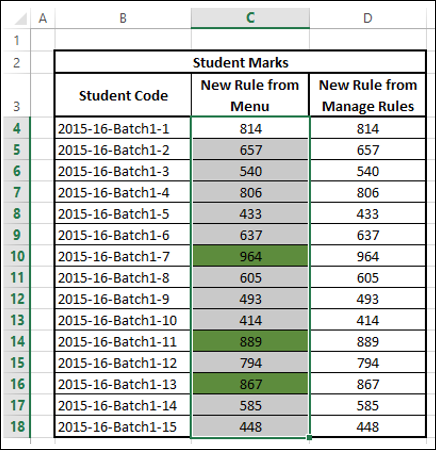Click gray cell 605 in column C

(250, 278)
